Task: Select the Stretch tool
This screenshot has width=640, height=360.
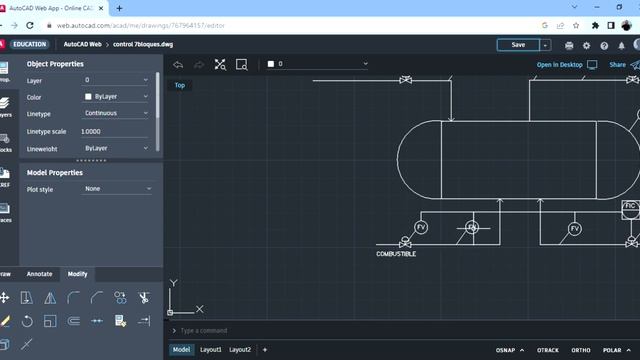Action: click(27, 298)
